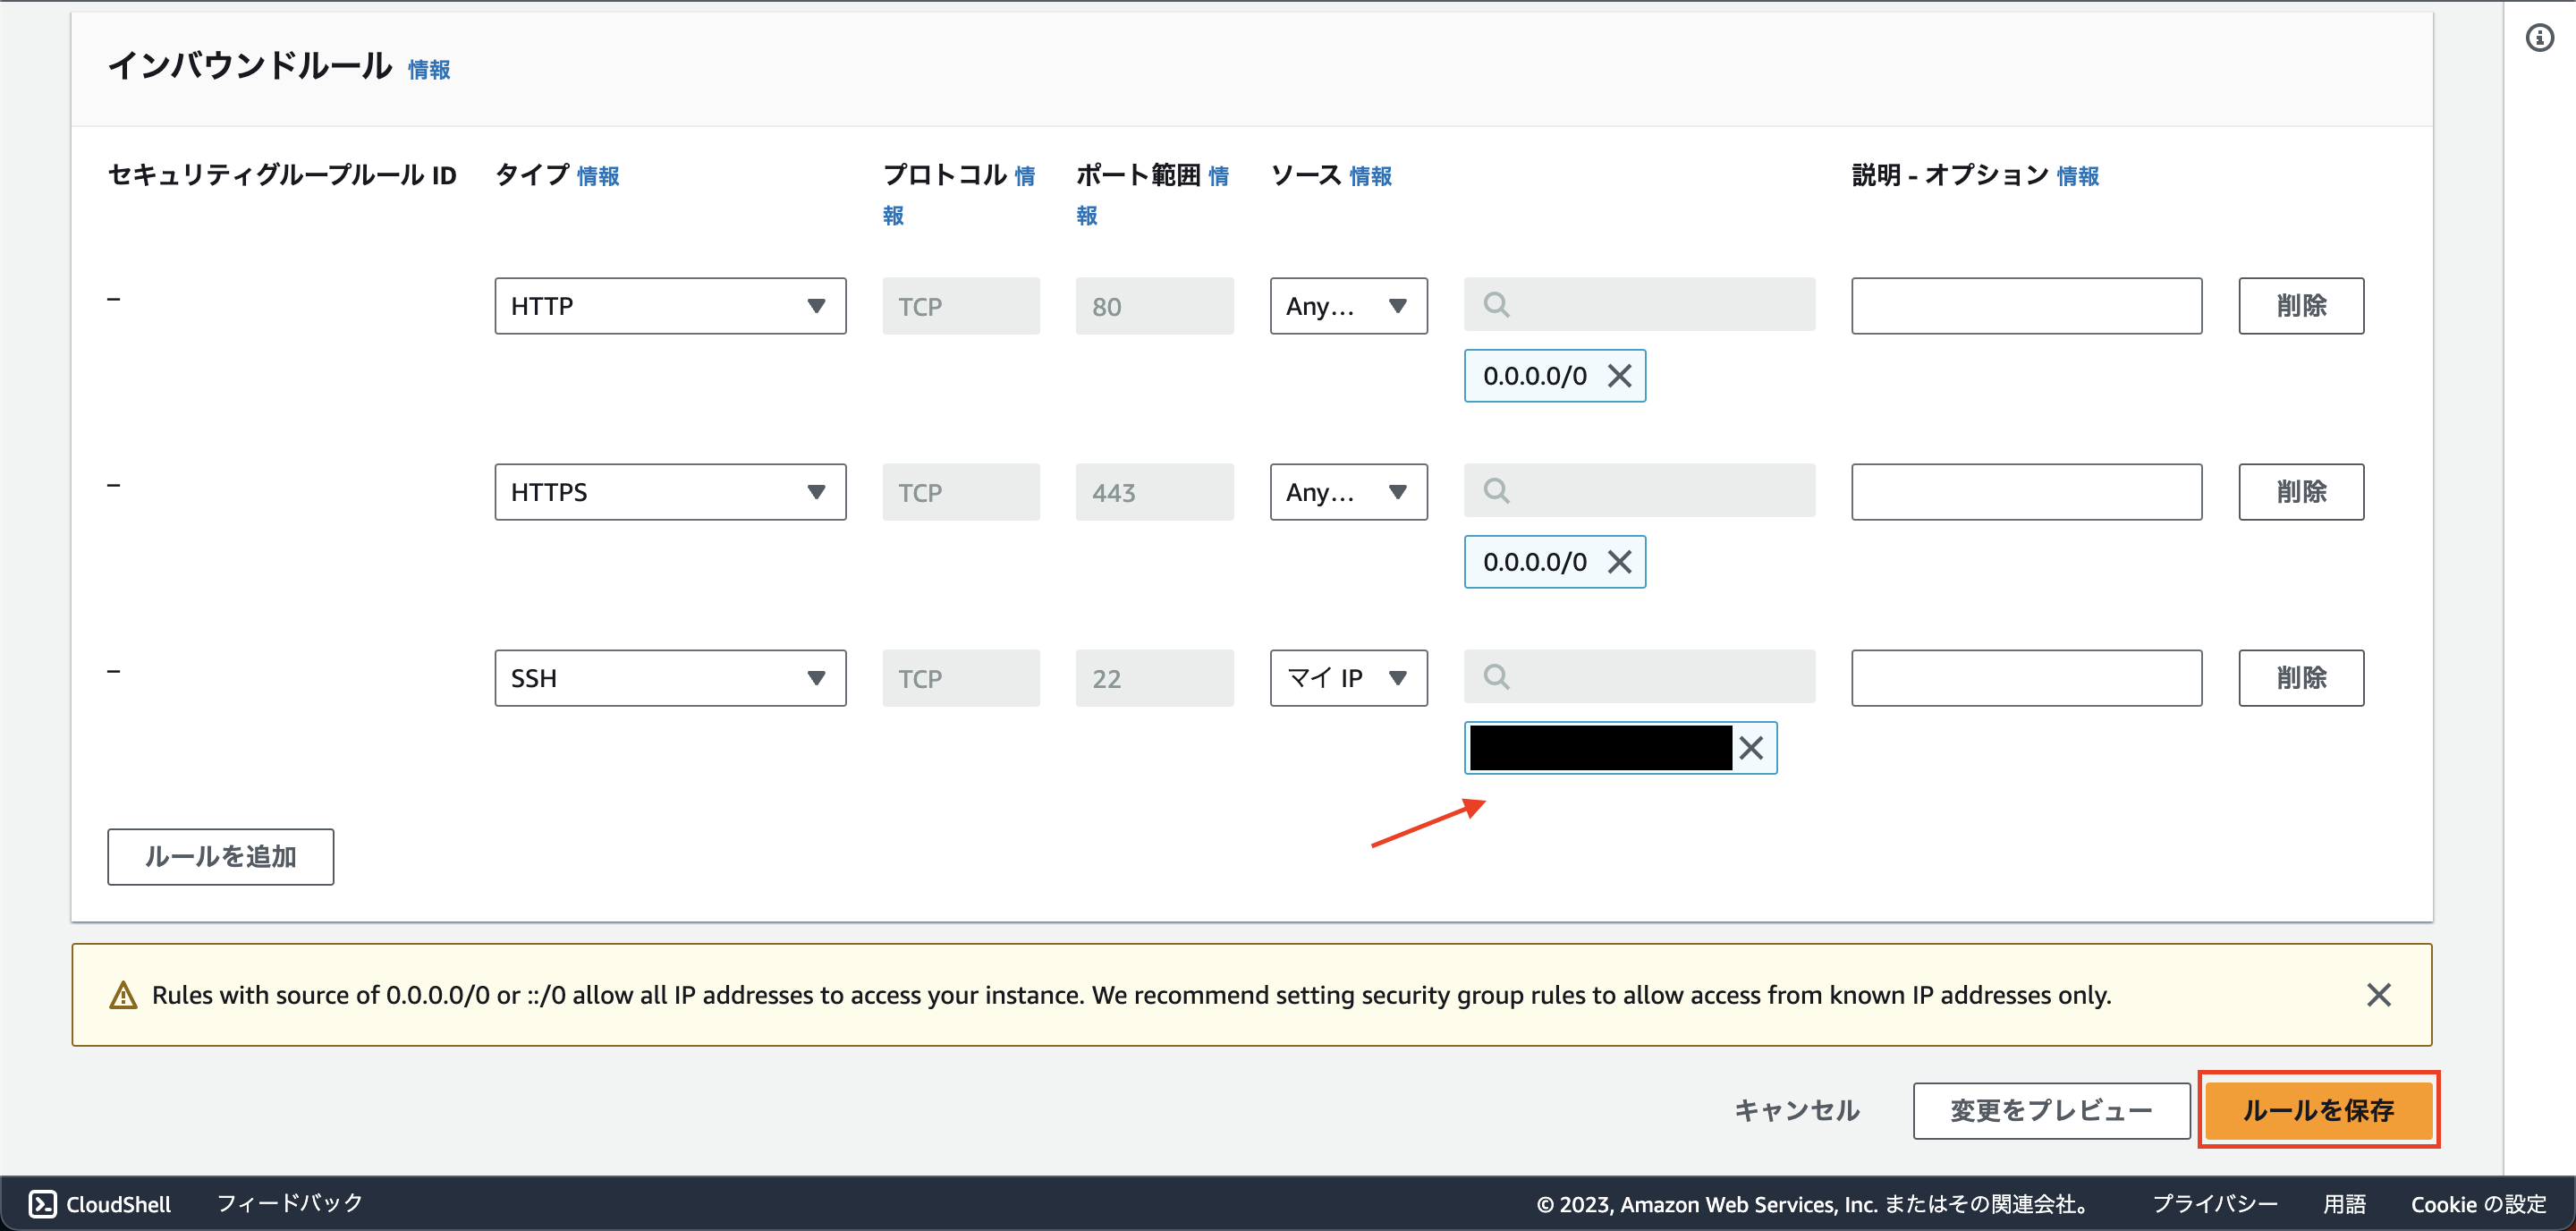This screenshot has width=2576, height=1231.
Task: Remove the 0.0.0.0/0 chip in HTTP row
Action: [1619, 376]
